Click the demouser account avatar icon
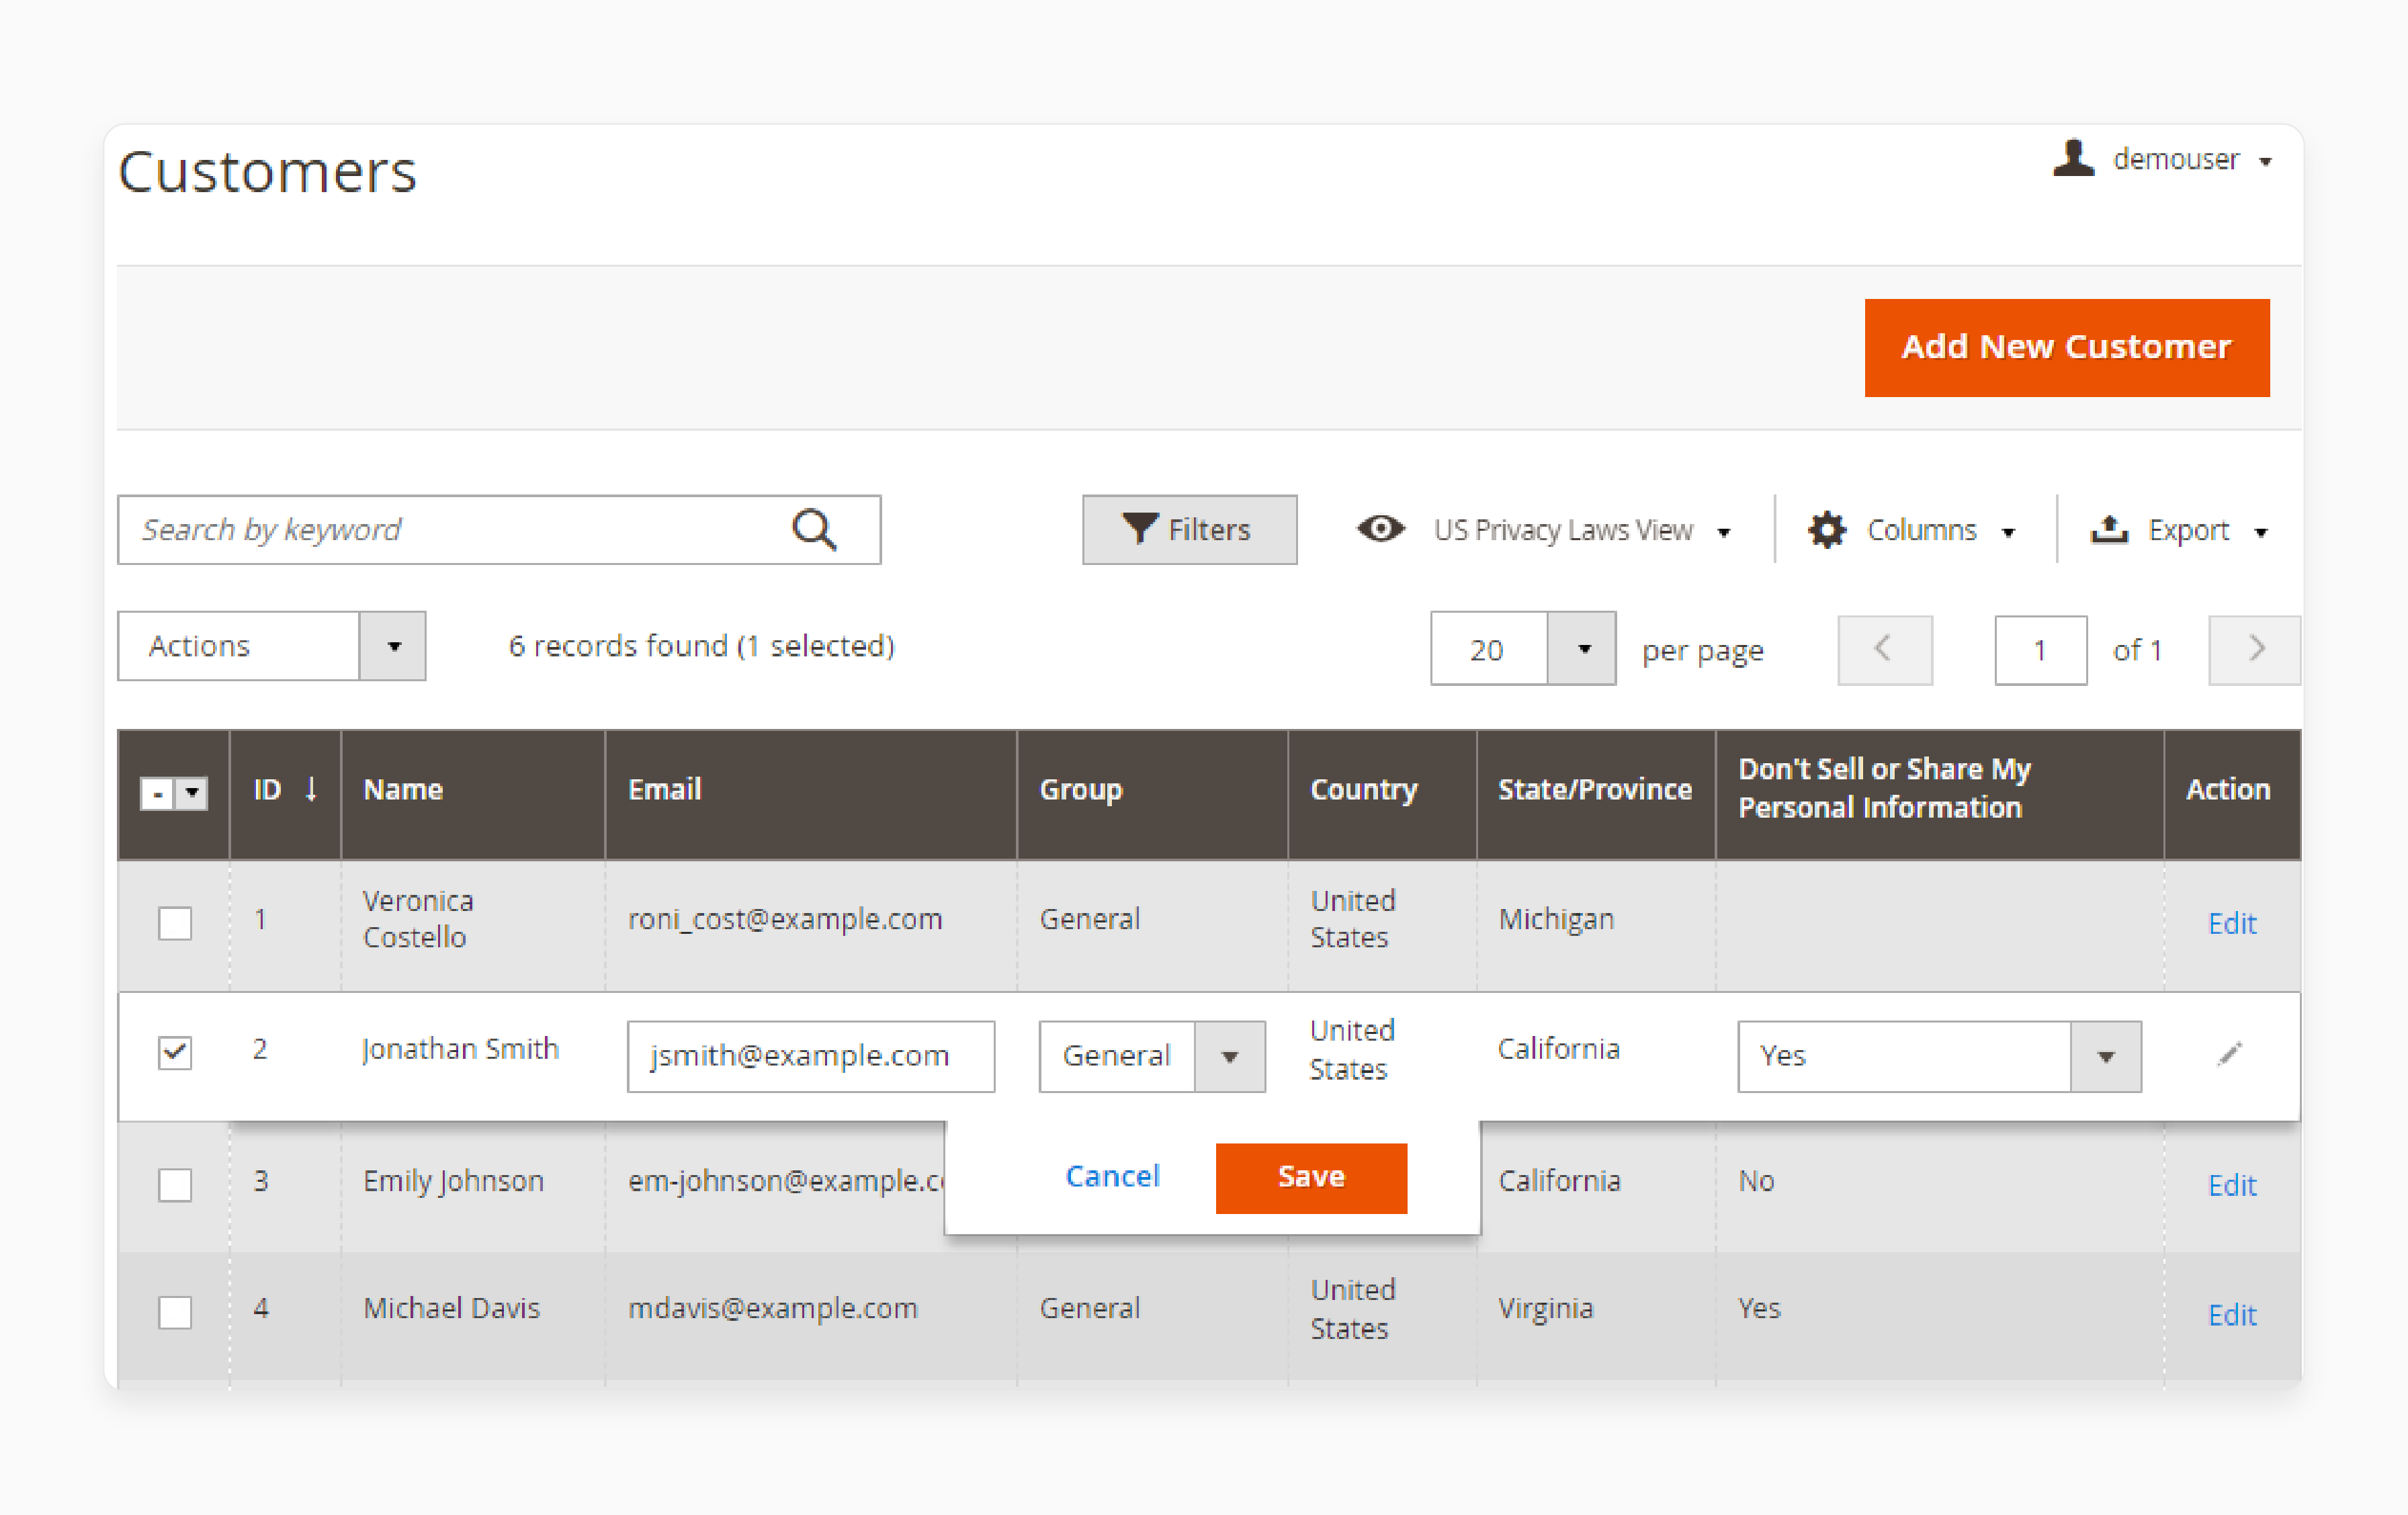Viewport: 2408px width, 1515px height. [2073, 158]
